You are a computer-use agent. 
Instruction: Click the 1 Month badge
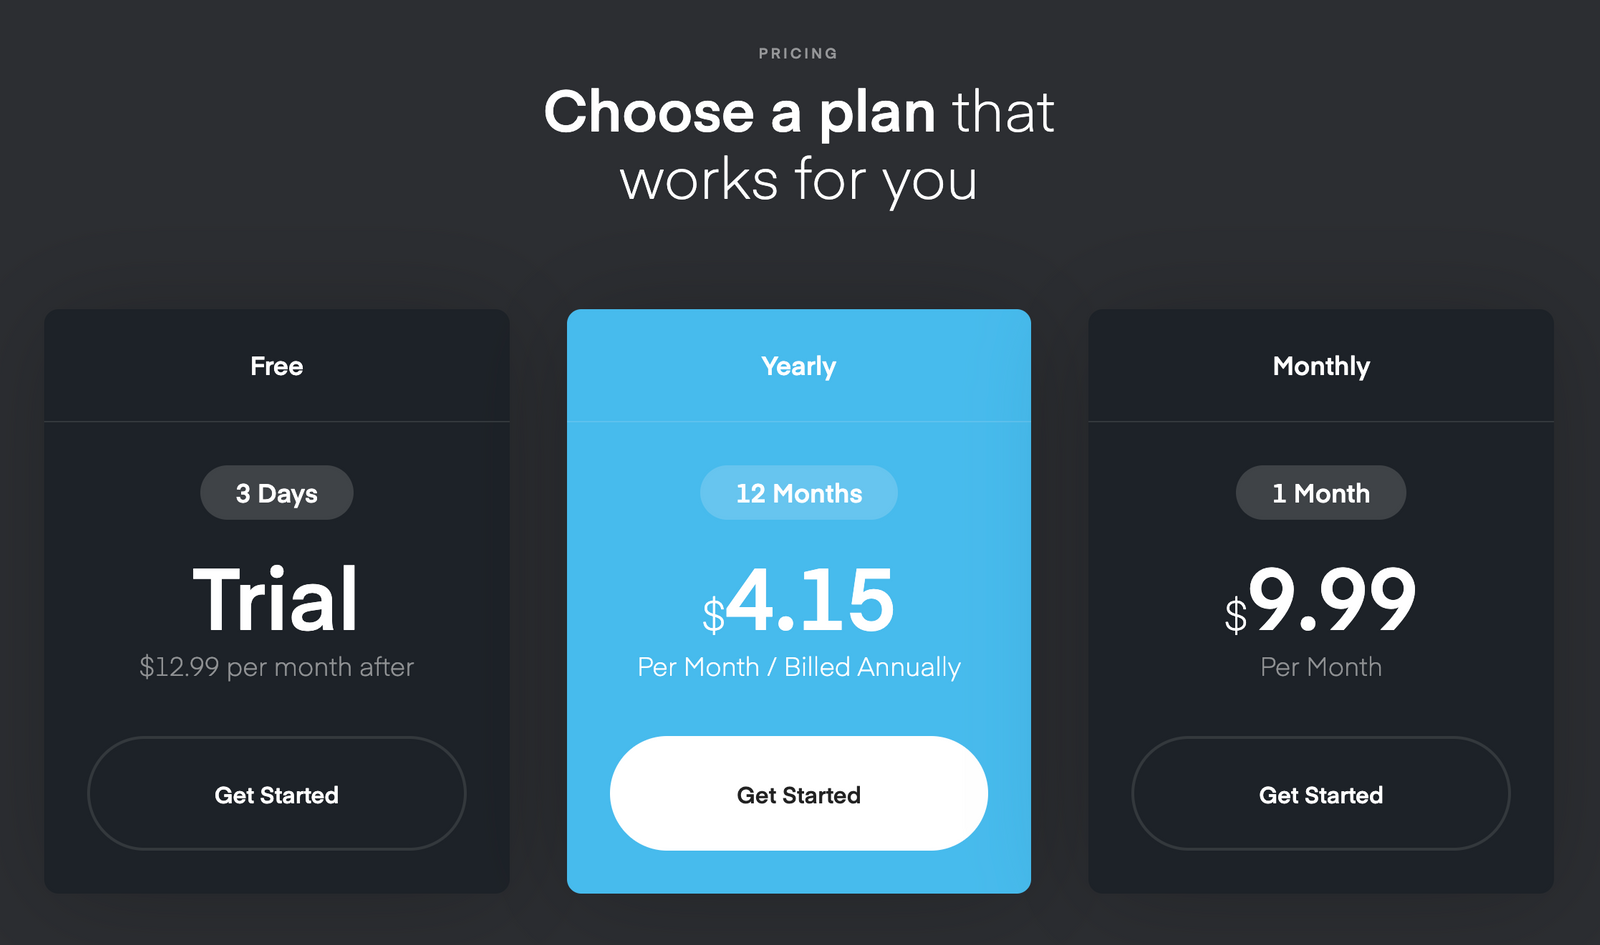[x=1320, y=493]
